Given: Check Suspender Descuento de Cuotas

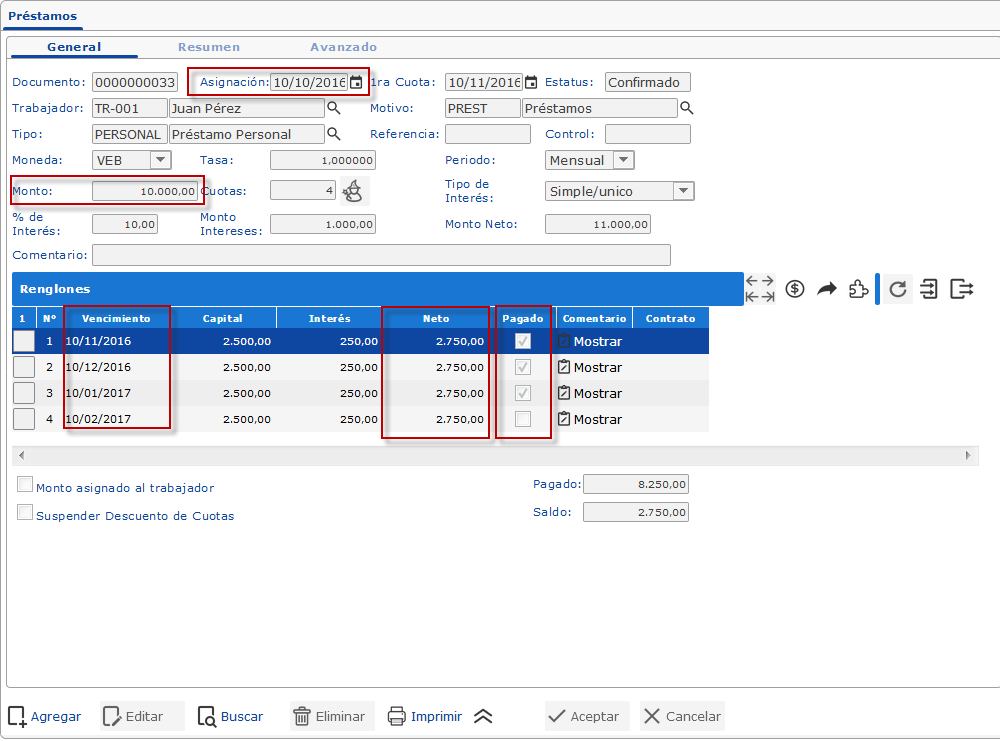Looking at the screenshot, I should (x=25, y=513).
